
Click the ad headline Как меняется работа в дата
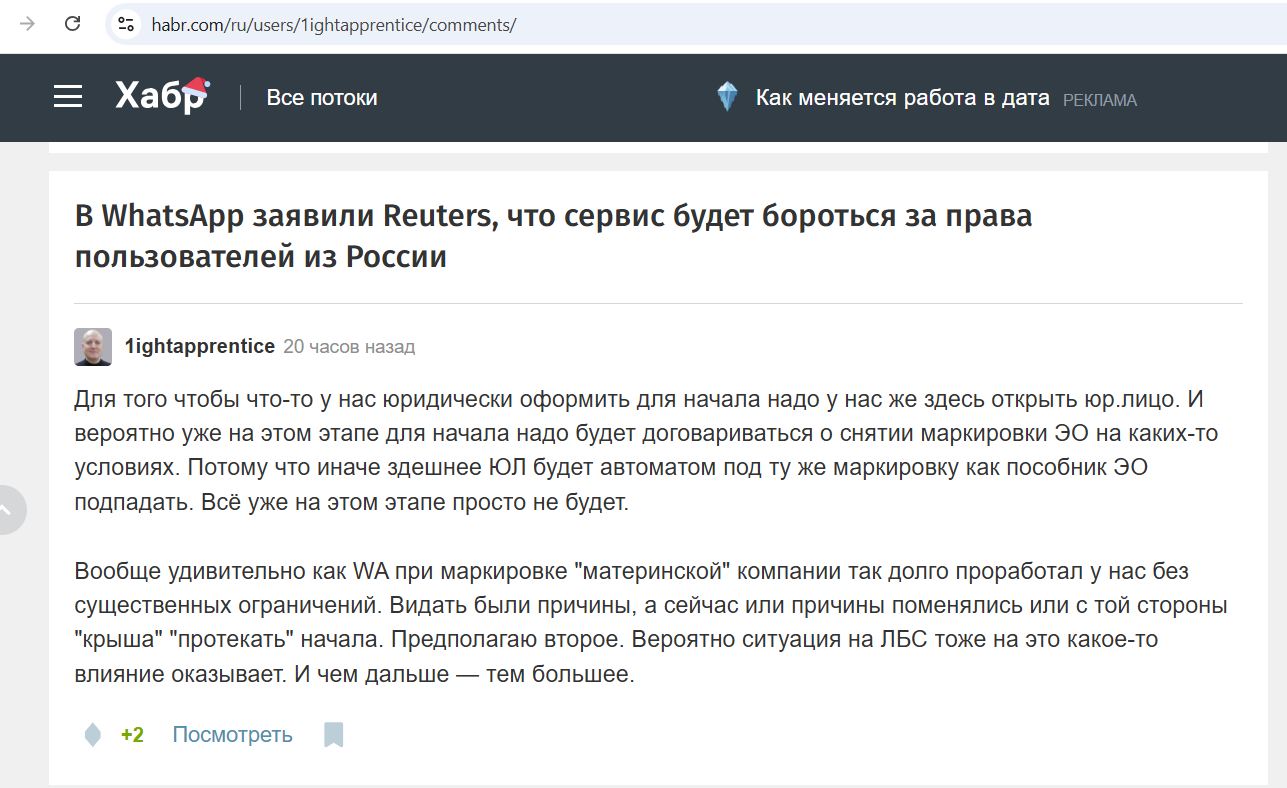pyautogui.click(x=903, y=97)
